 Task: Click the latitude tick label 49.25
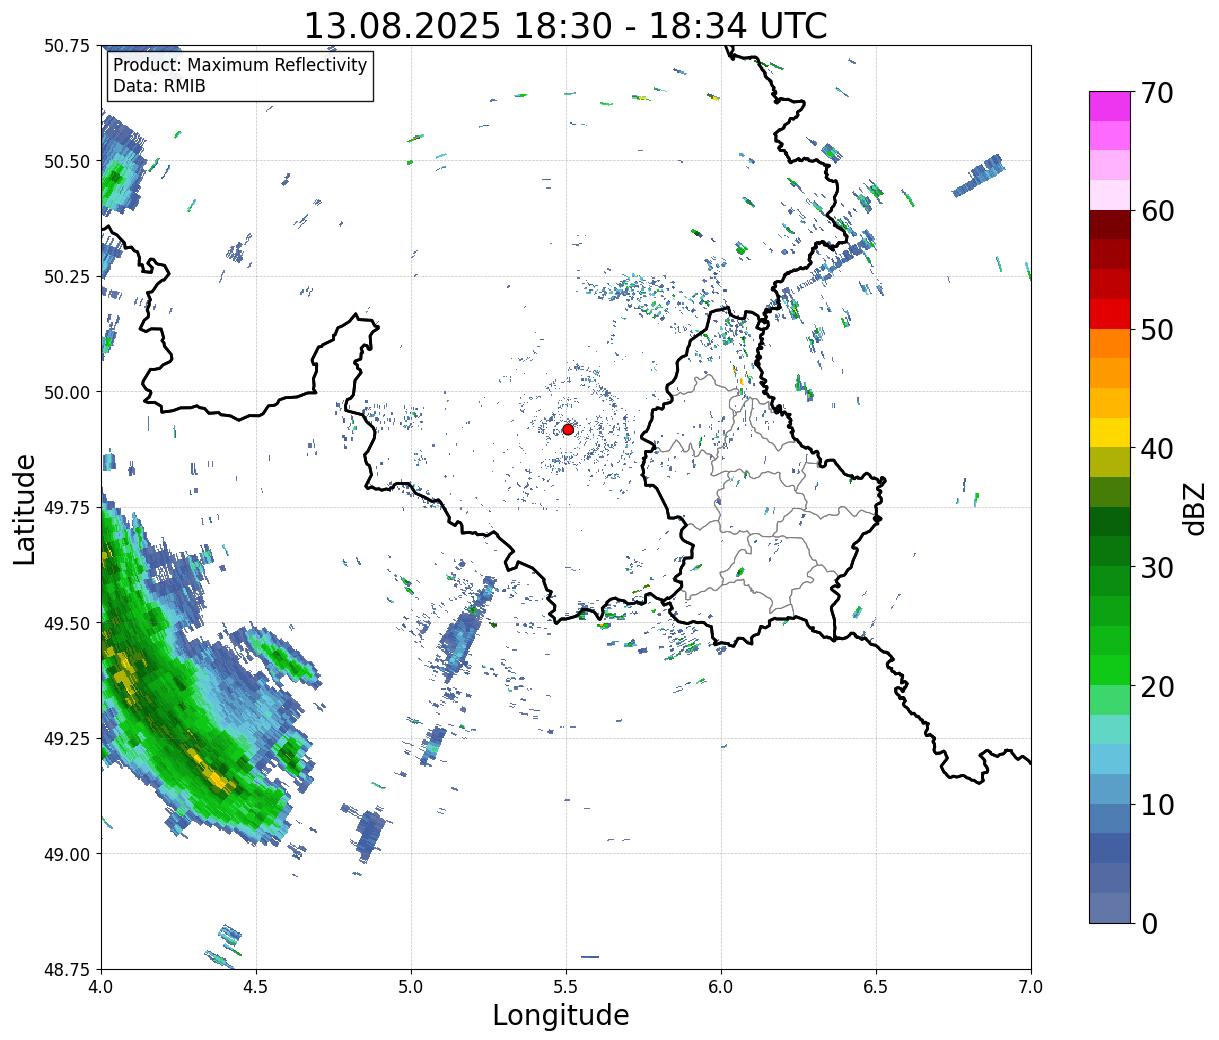[x=67, y=739]
